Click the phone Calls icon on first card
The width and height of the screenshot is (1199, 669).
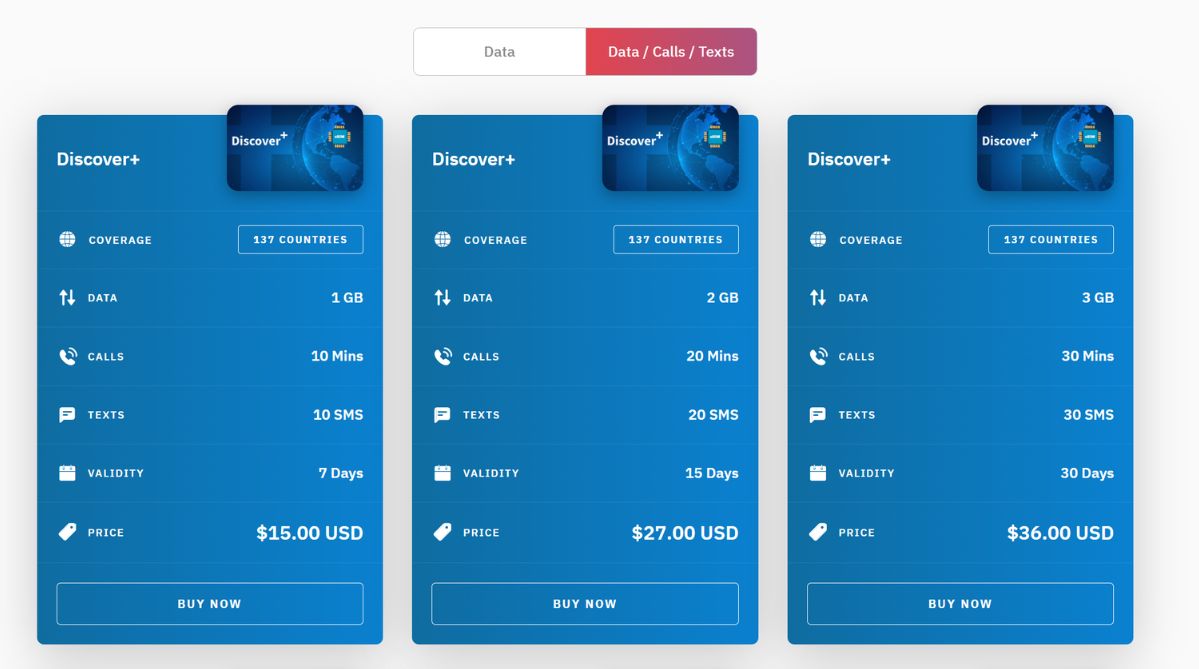[66, 355]
